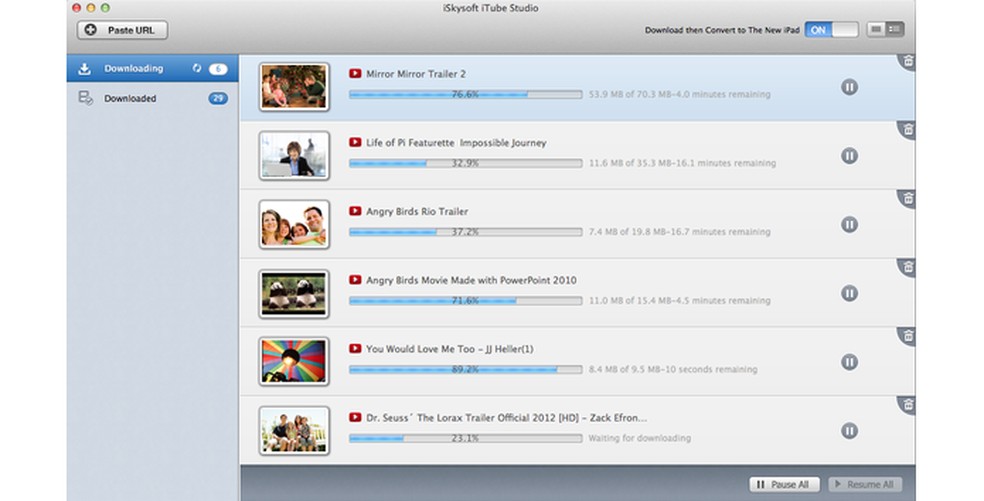Click the 76.6% progress bar
Screen dimensions: 984x501
(x=466, y=94)
